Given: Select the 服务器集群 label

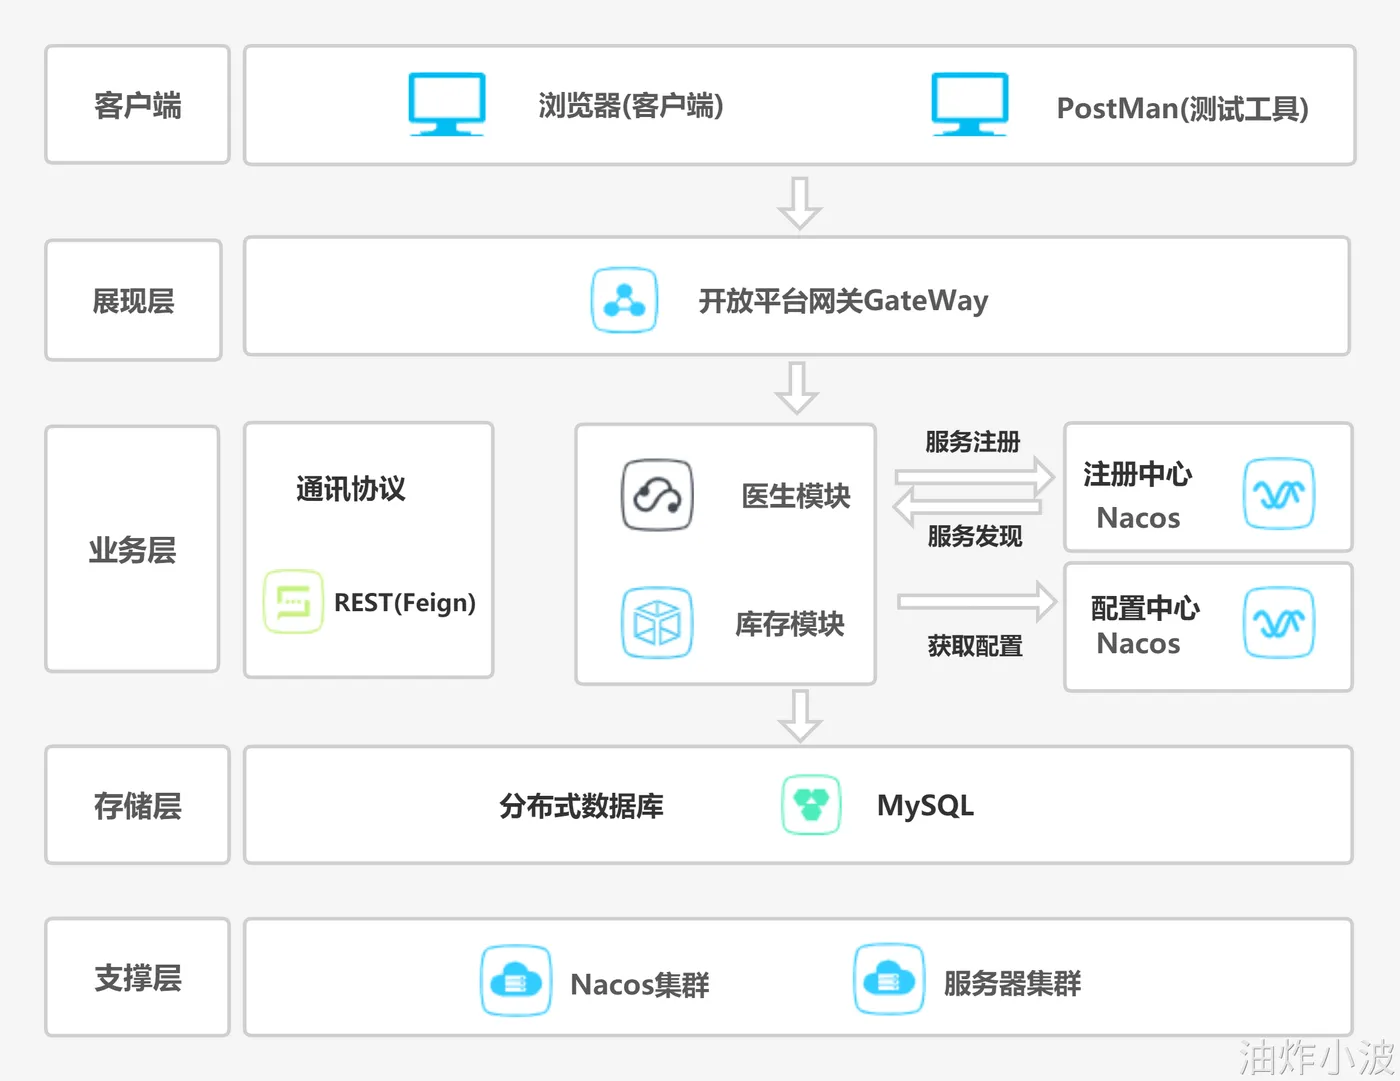Looking at the screenshot, I should 1012,983.
